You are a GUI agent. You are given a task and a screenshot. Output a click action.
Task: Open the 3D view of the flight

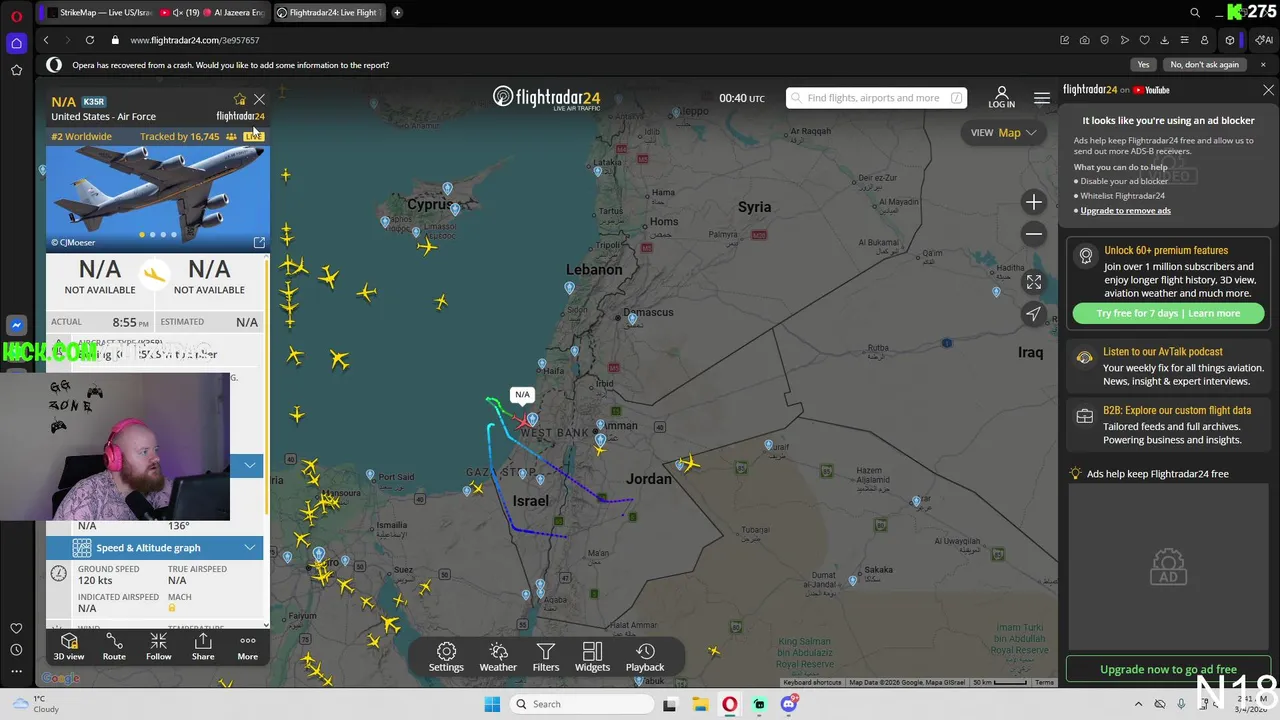tap(69, 646)
